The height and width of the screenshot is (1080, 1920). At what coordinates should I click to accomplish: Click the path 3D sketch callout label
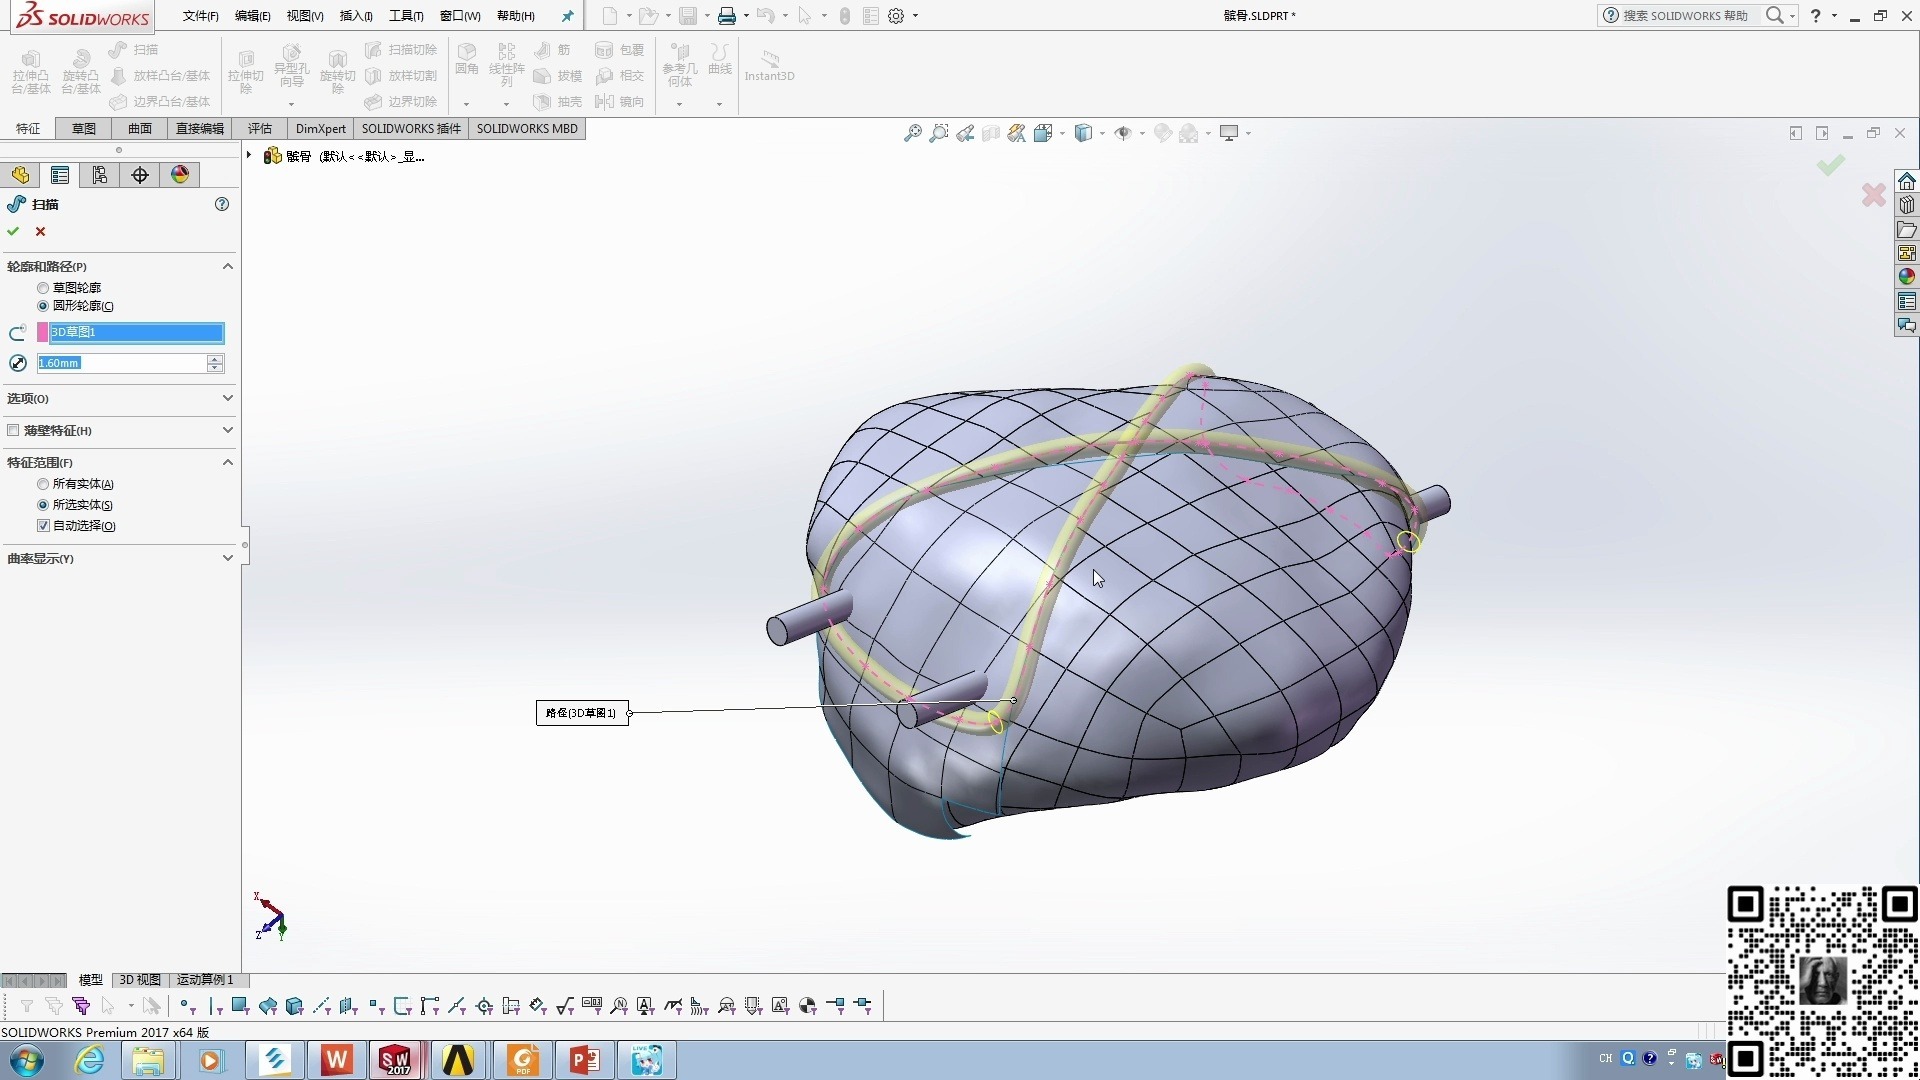click(x=582, y=713)
